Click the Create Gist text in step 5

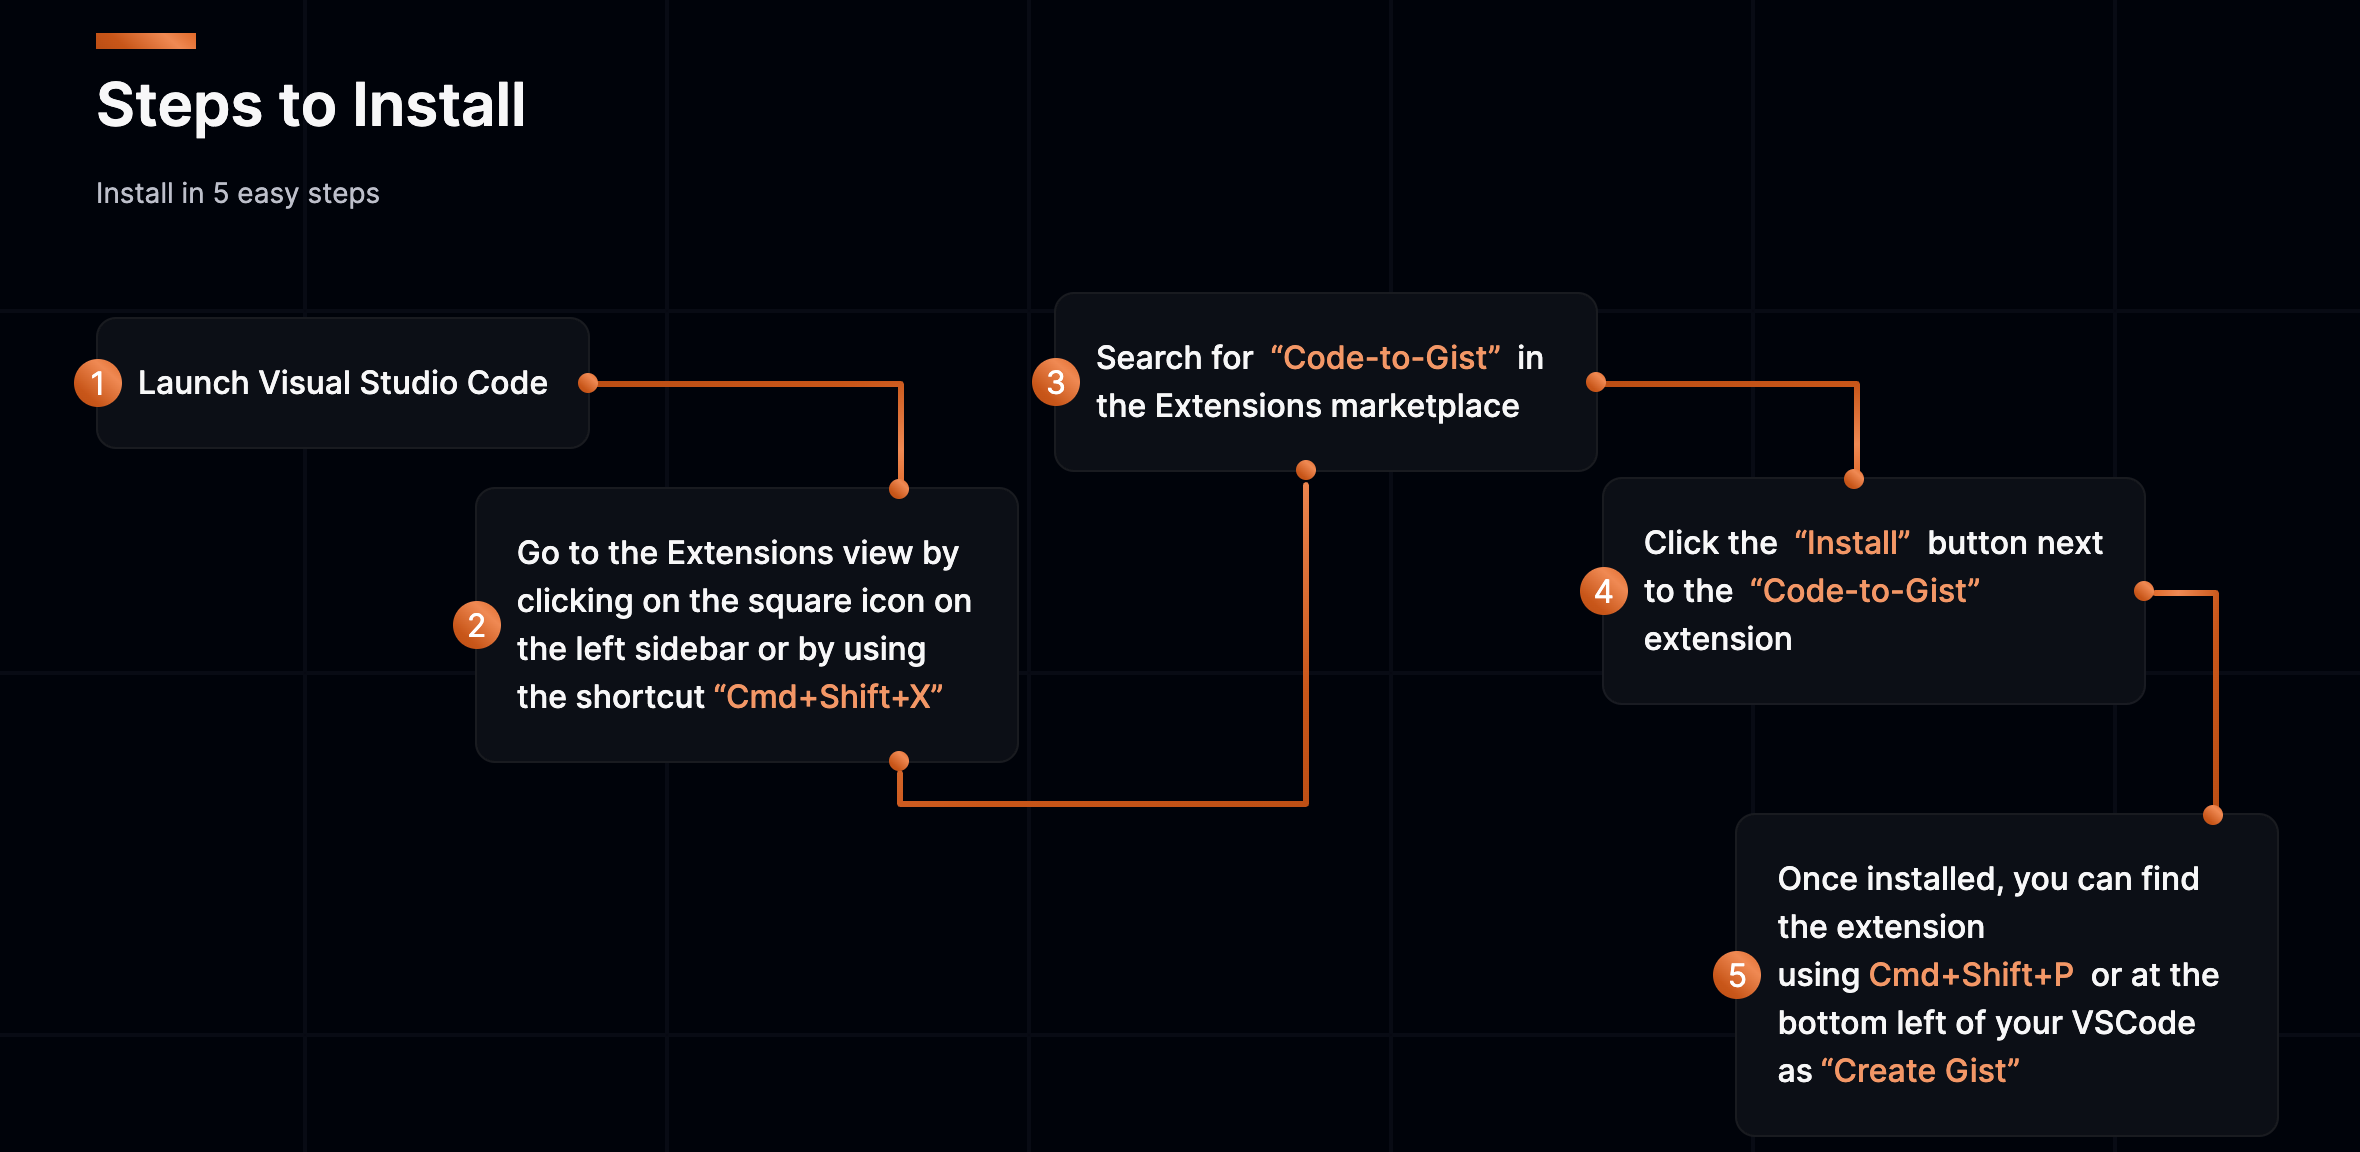1920,1071
